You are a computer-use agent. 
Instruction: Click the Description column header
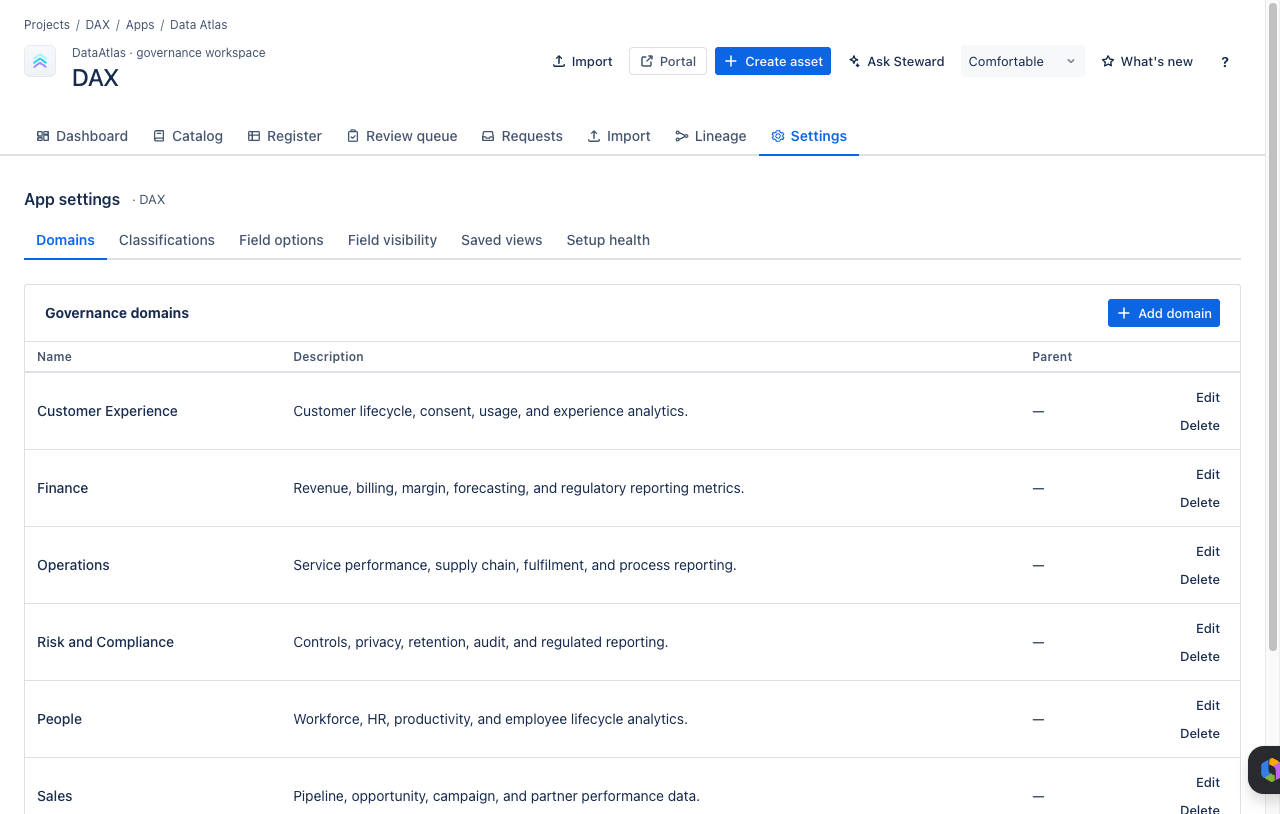coord(328,357)
